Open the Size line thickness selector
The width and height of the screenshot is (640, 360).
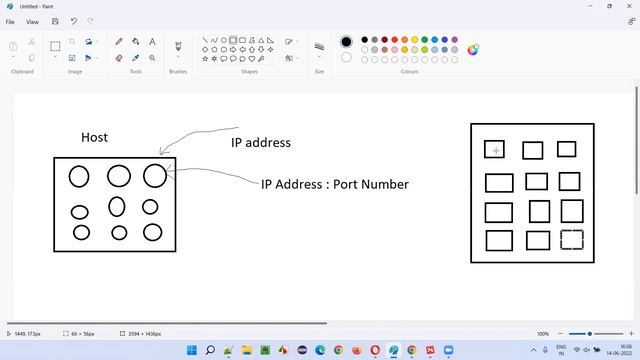coord(319,47)
